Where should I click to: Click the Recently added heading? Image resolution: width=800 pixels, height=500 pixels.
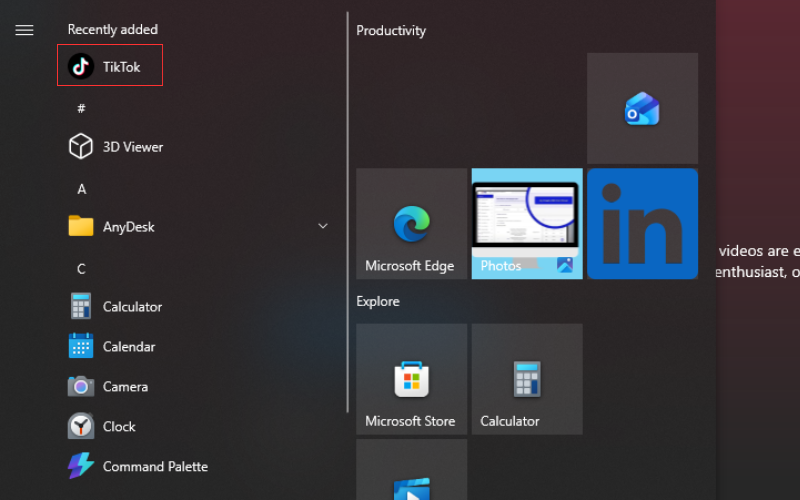[x=113, y=30]
